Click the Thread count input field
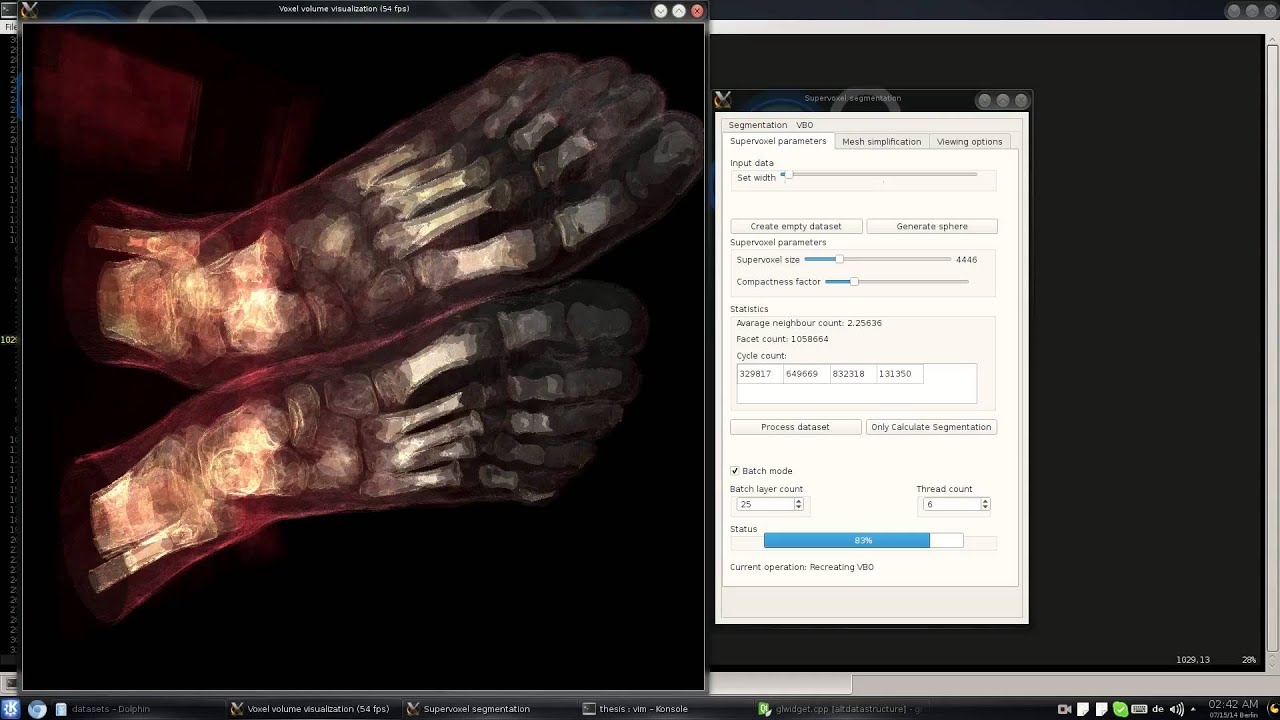1280x720 pixels. tap(952, 505)
